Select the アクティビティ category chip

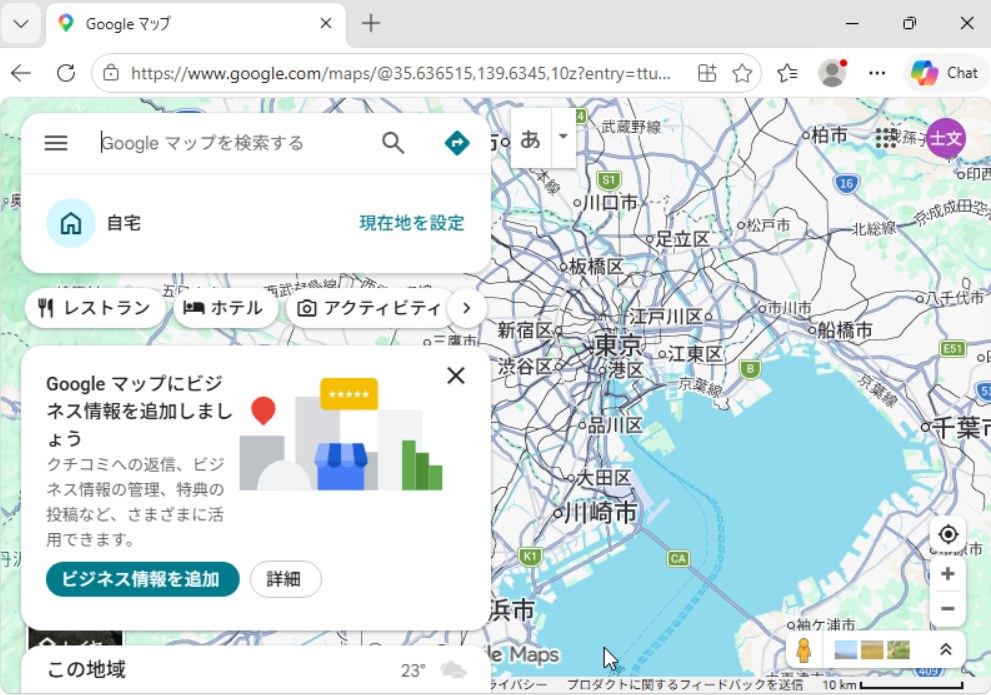pos(370,308)
